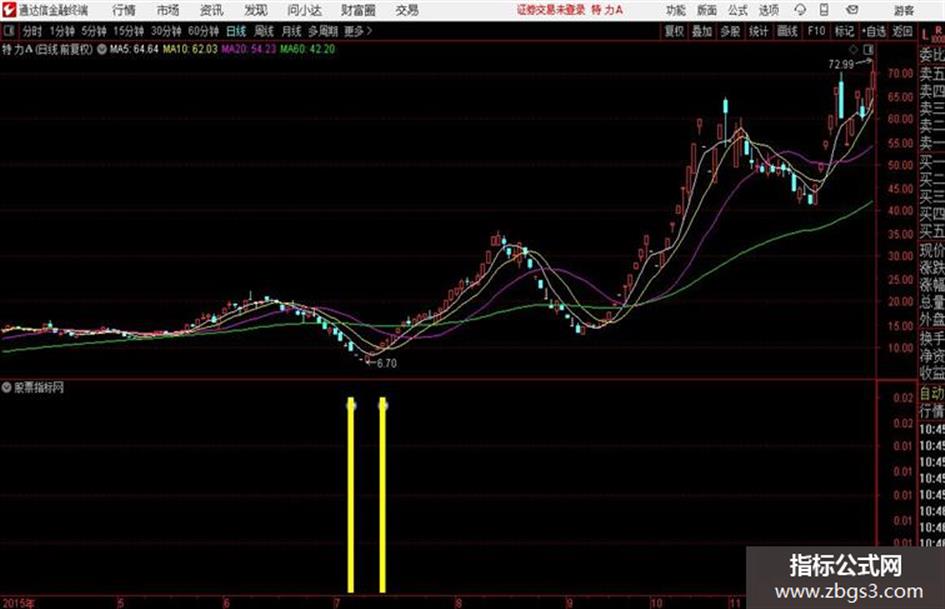
Task: Click the •自选 watchlist button
Action: click(873, 31)
